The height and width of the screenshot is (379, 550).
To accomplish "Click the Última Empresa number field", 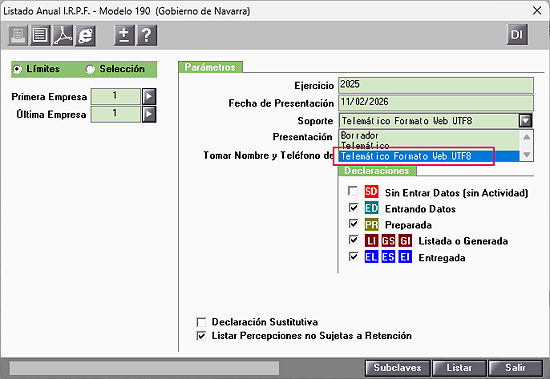I will [115, 114].
